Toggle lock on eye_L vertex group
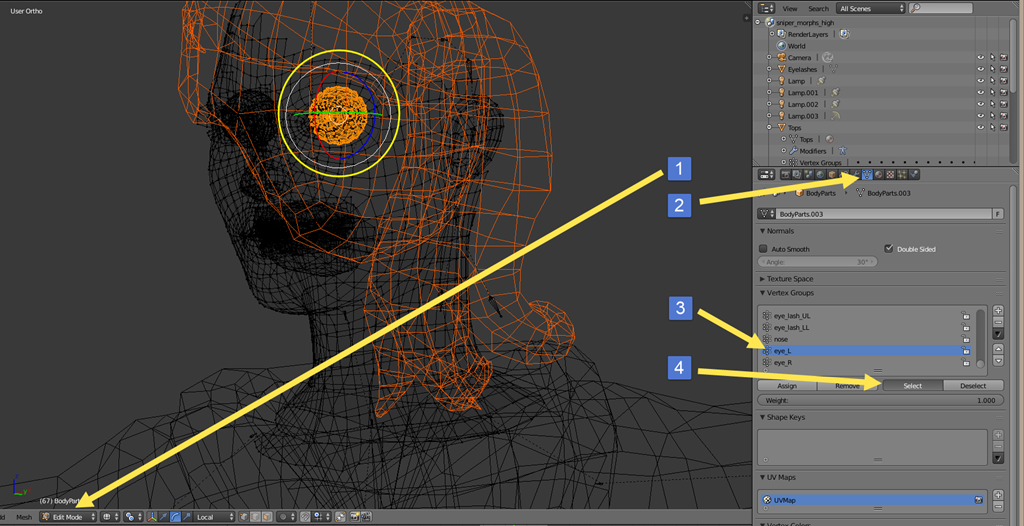The image size is (1024, 526). coord(965,351)
